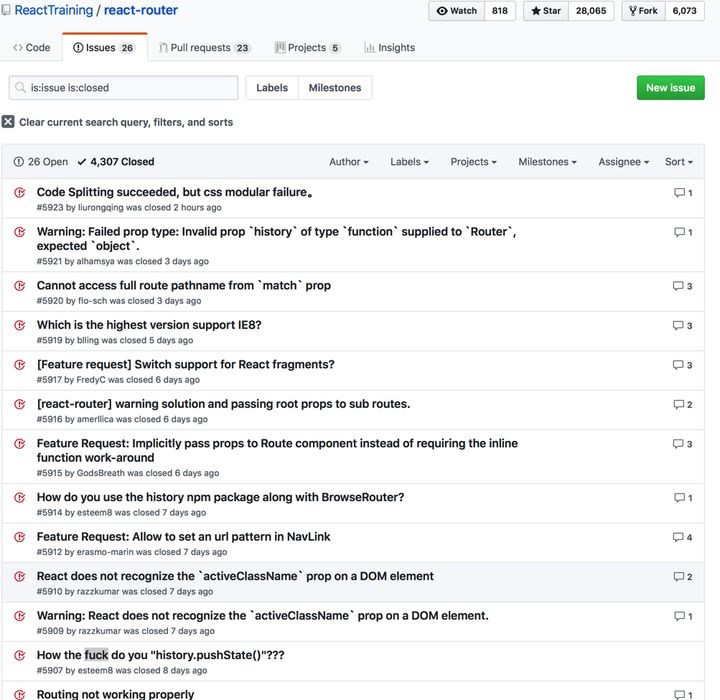Expand the Labels filter dropdown in list header
The height and width of the screenshot is (700, 720).
pos(409,162)
